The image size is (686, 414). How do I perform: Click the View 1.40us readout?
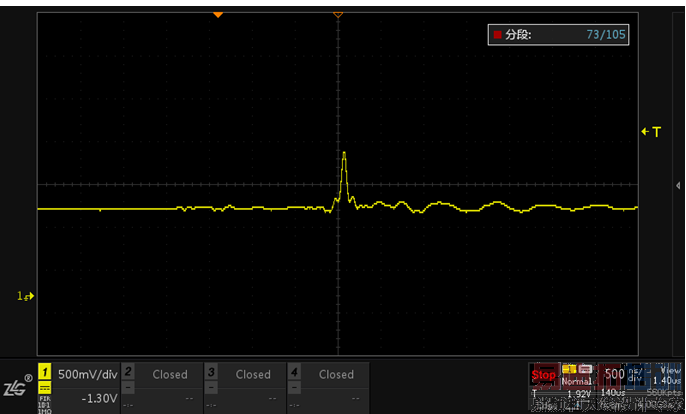point(667,375)
